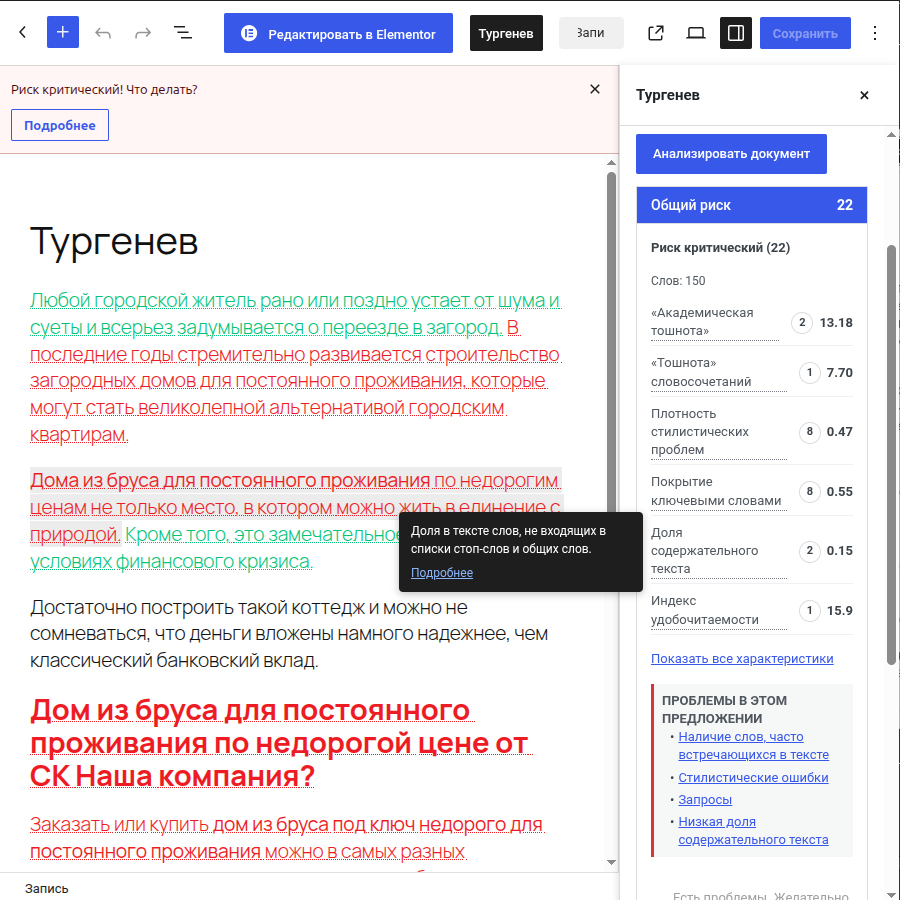The width and height of the screenshot is (900, 900).
Task: Click Редактировать в Elementor button
Action: 338,33
